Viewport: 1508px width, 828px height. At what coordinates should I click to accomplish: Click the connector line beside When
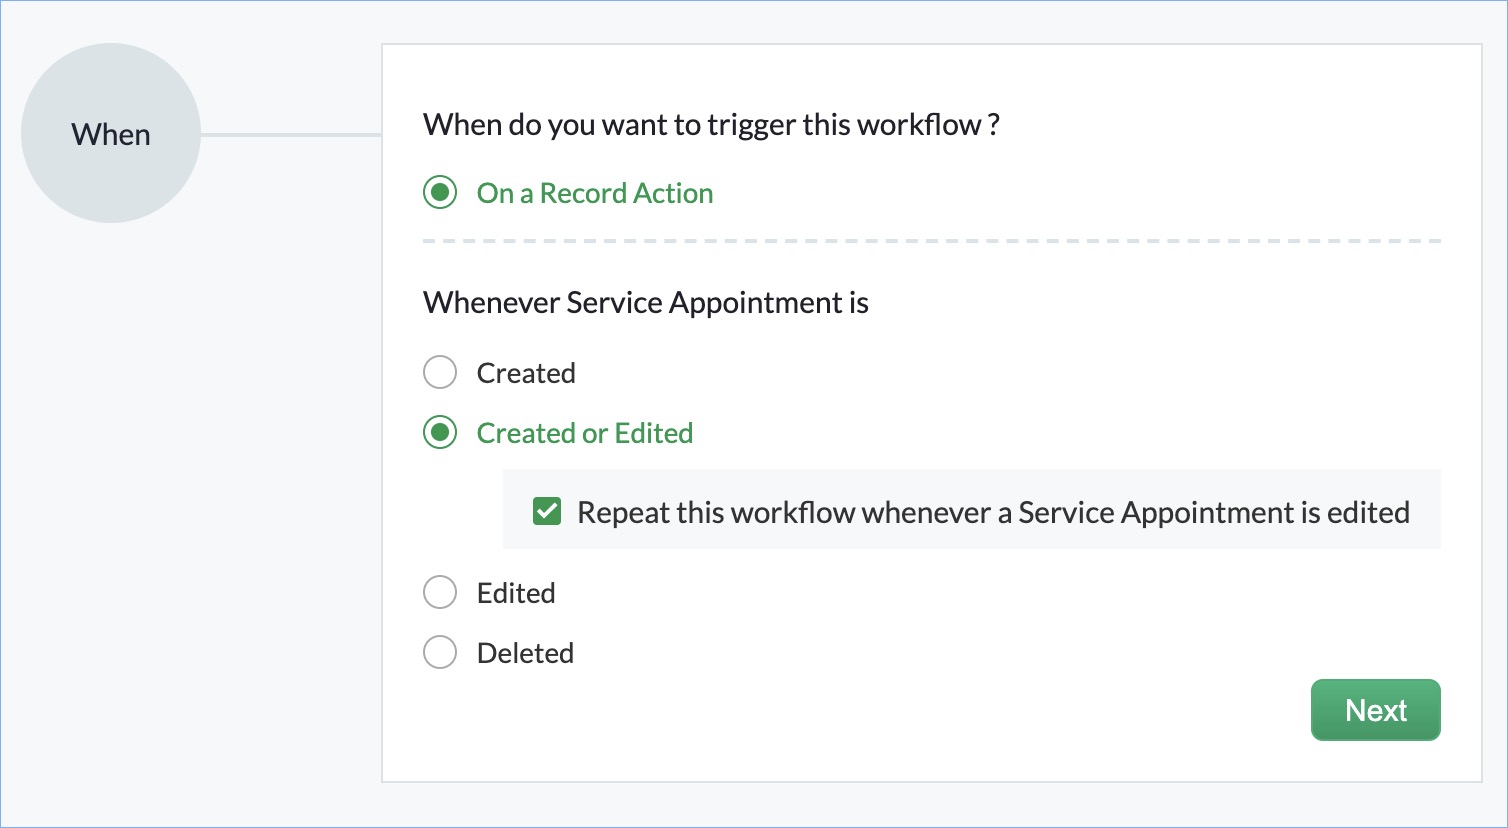tap(291, 135)
